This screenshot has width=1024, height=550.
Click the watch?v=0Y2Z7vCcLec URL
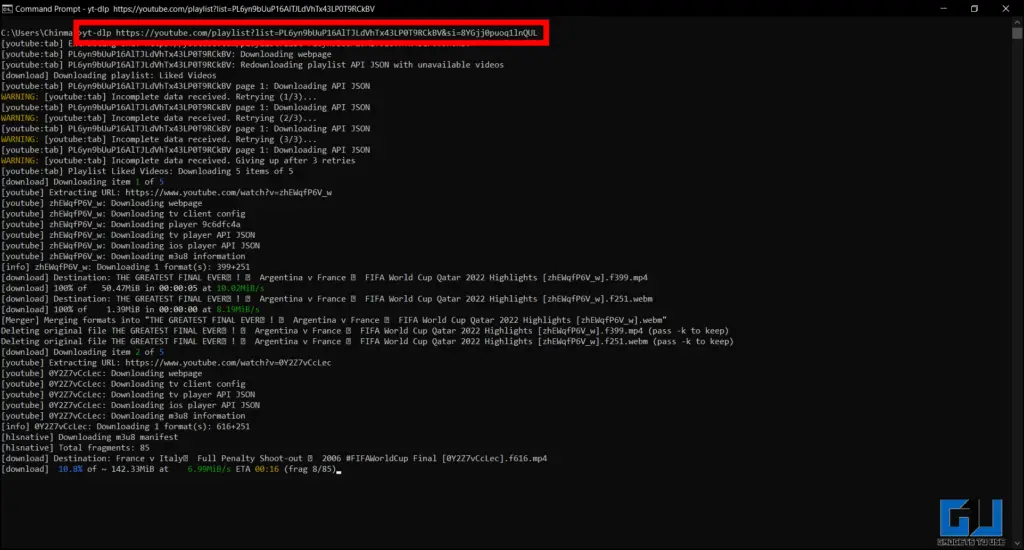[228, 363]
